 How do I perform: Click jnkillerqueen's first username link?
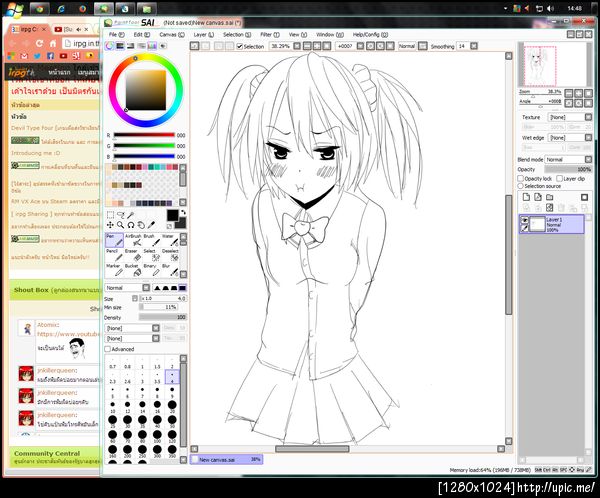[x=57, y=370]
